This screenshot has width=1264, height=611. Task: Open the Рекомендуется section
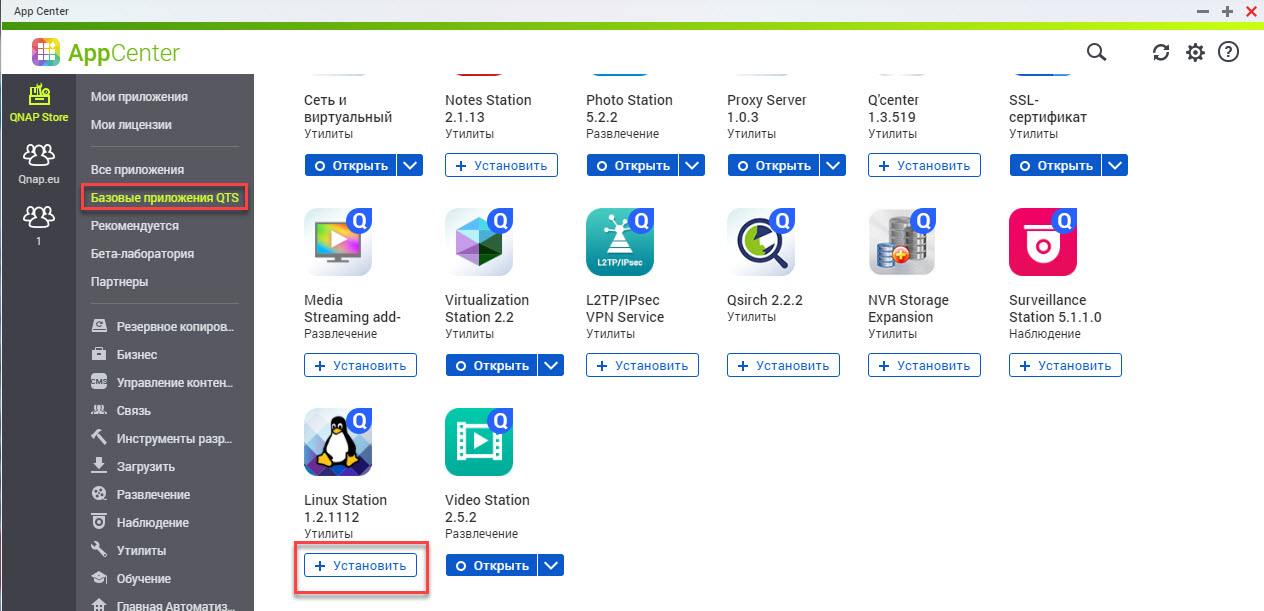[134, 226]
